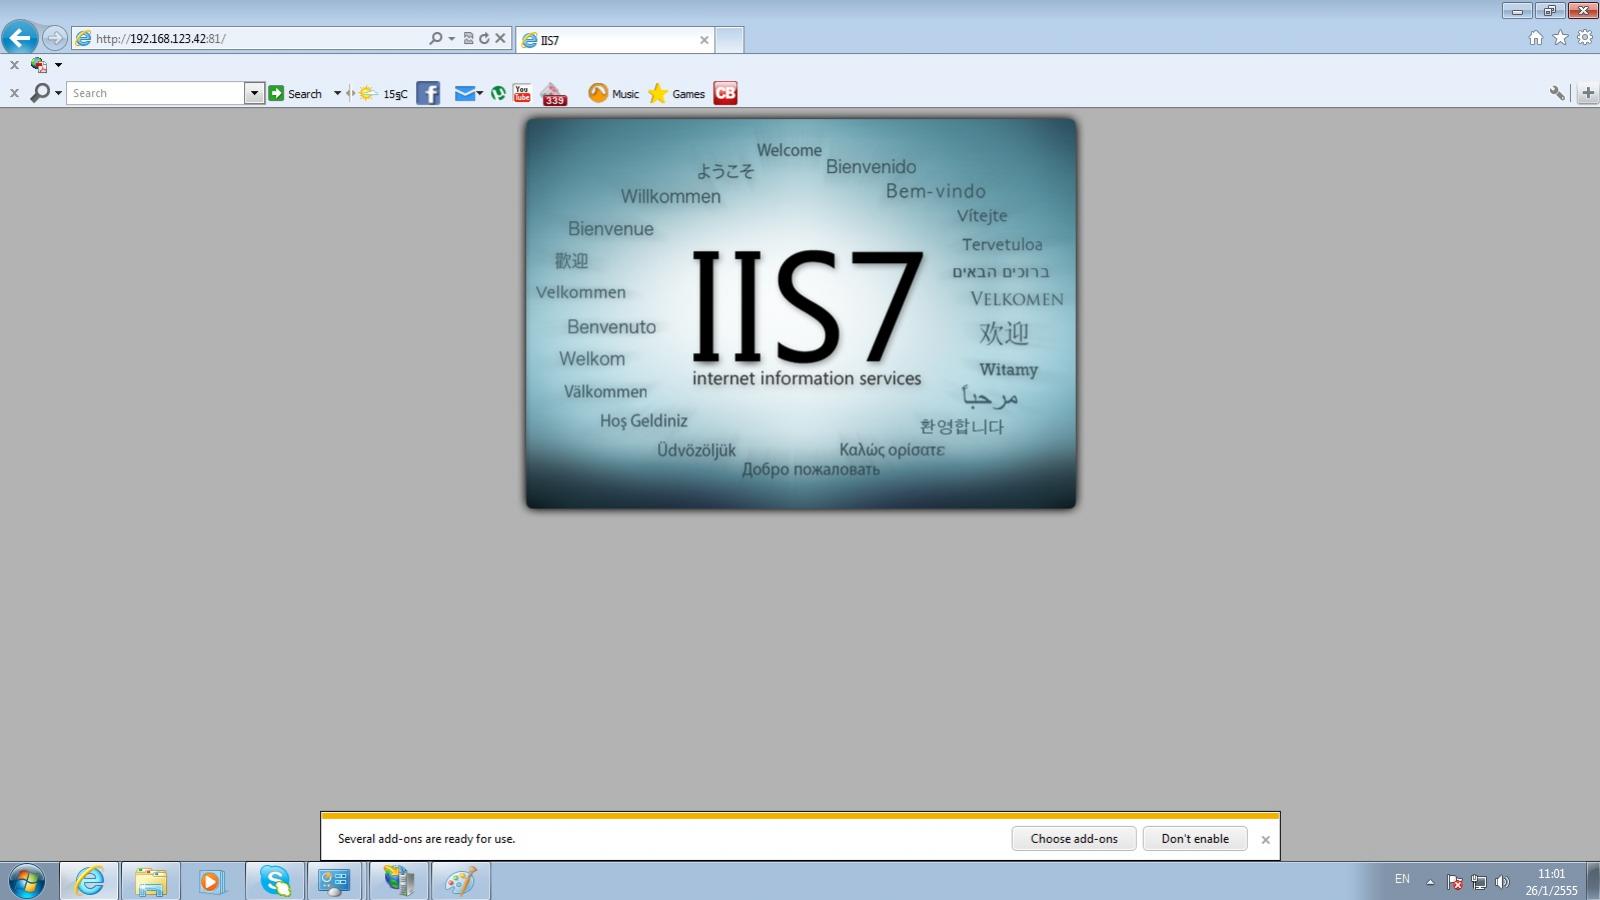Screen dimensions: 1600x900
Task: Open the Games star toolbar button
Action: [677, 93]
